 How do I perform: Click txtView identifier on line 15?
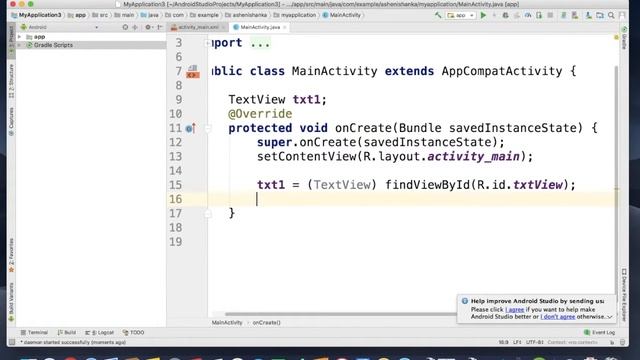coord(538,185)
